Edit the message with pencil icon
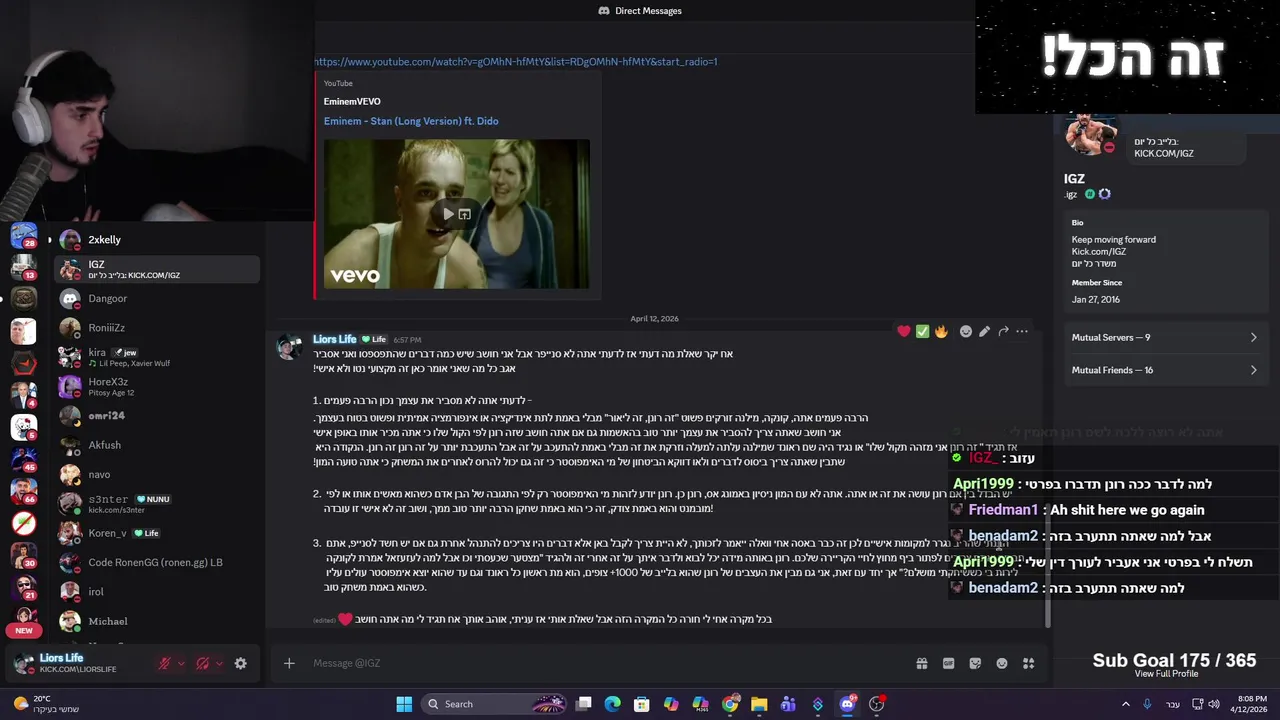This screenshot has width=1280, height=720. [x=984, y=331]
